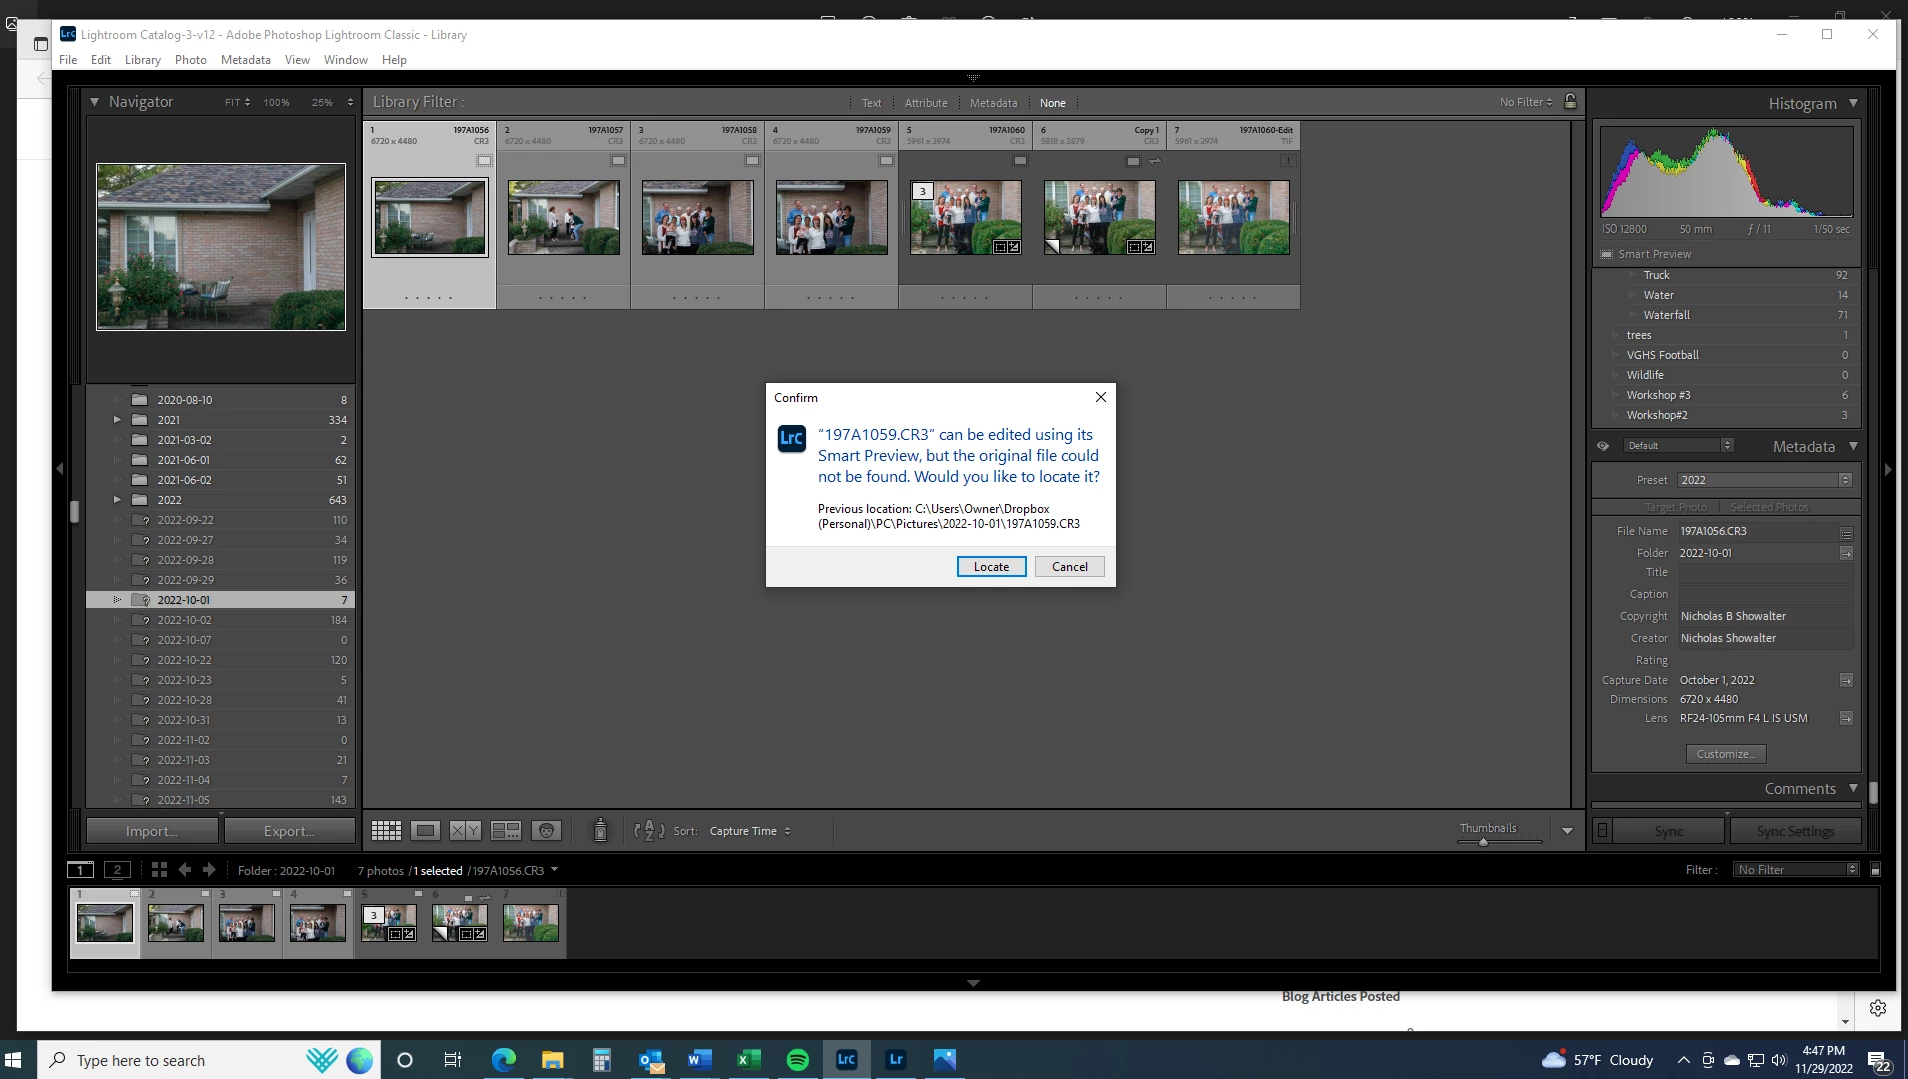1908x1079 pixels.
Task: Collapse the Metadata panel
Action: tap(1853, 446)
